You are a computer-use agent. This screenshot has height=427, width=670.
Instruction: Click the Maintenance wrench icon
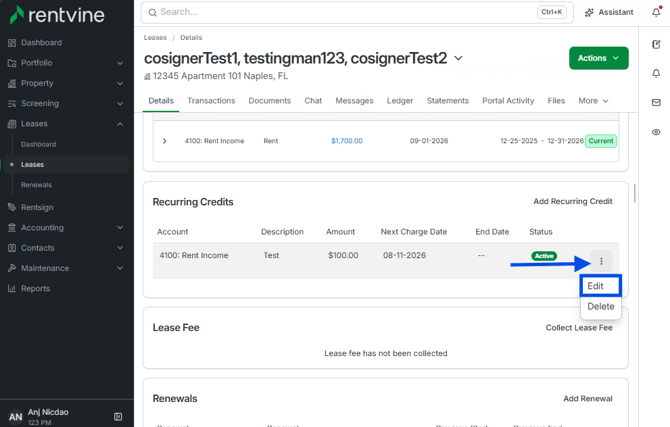[x=12, y=268]
